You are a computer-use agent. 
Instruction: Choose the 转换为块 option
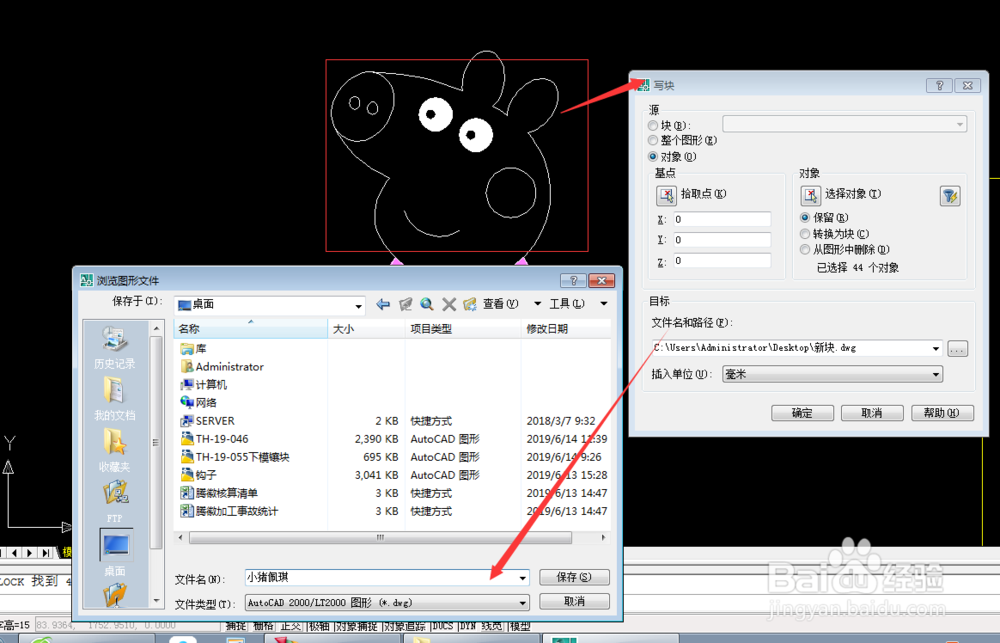(x=805, y=234)
